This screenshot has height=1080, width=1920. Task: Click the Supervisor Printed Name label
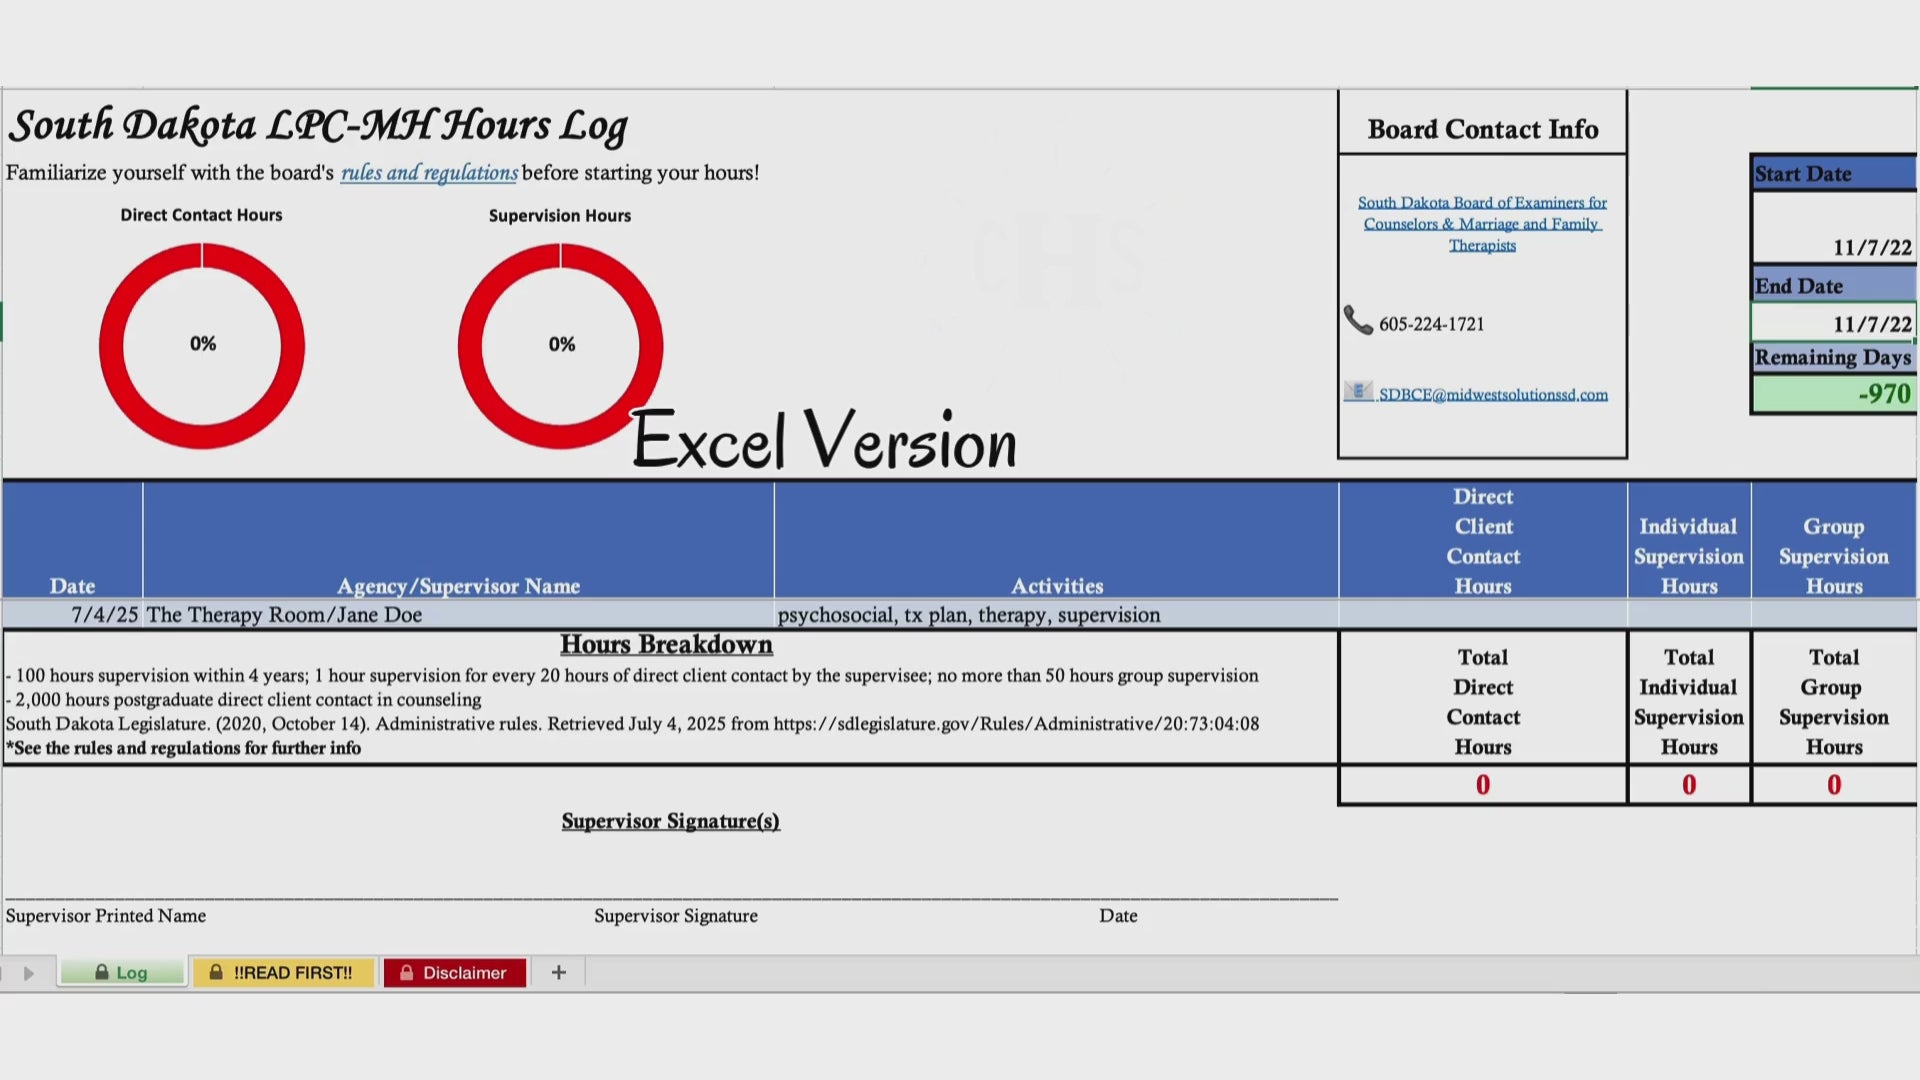[106, 916]
